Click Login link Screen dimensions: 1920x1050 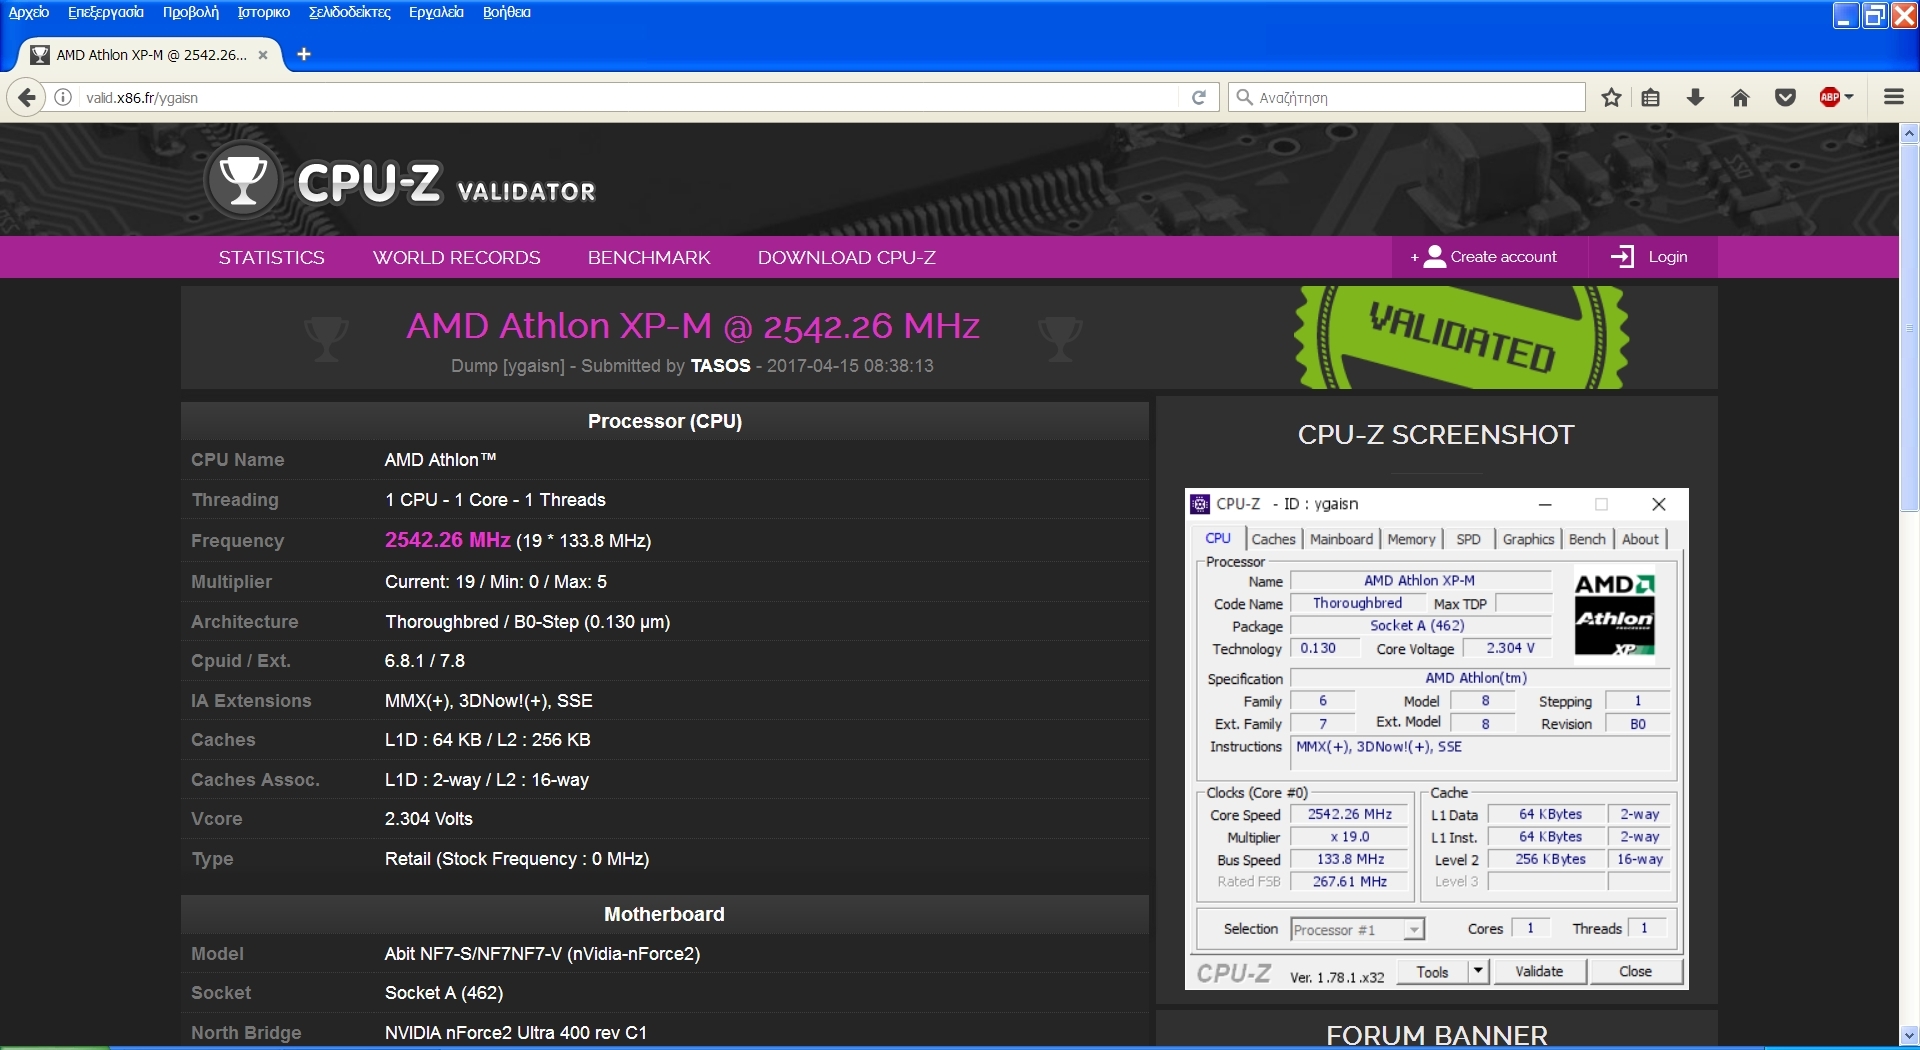pos(1667,257)
